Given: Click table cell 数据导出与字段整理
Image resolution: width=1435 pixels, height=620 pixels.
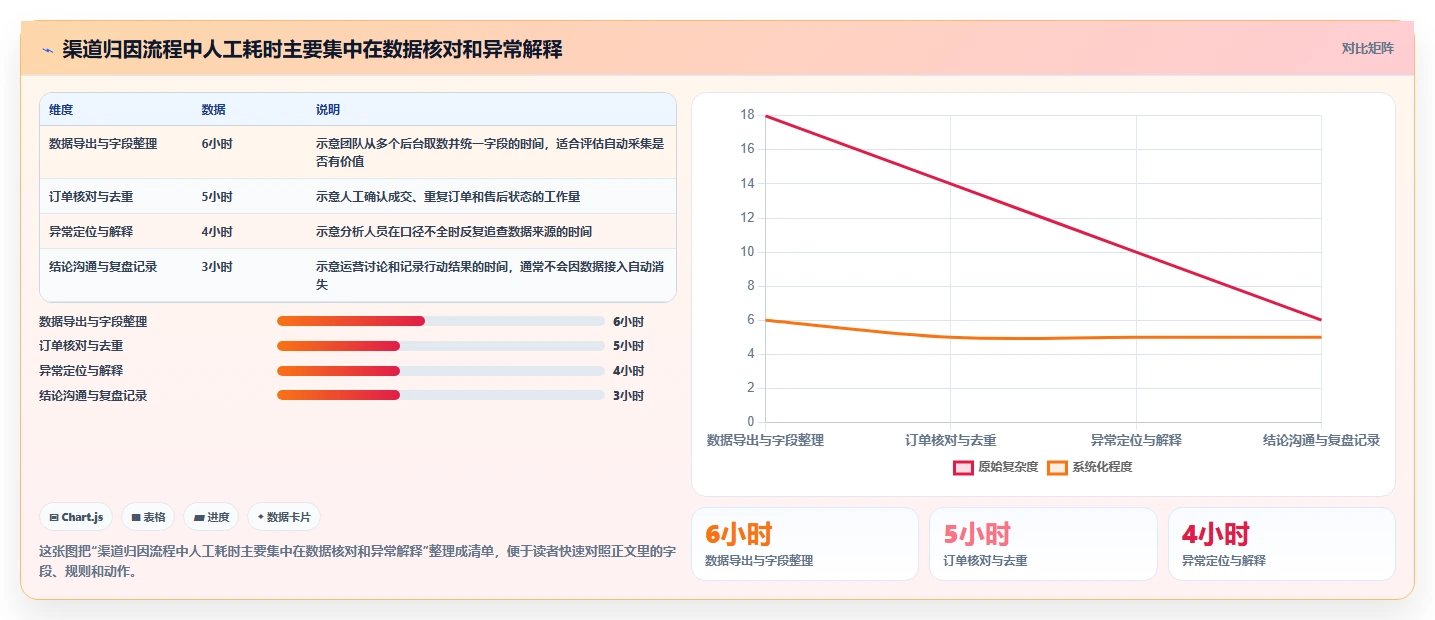Looking at the screenshot, I should click(x=103, y=144).
